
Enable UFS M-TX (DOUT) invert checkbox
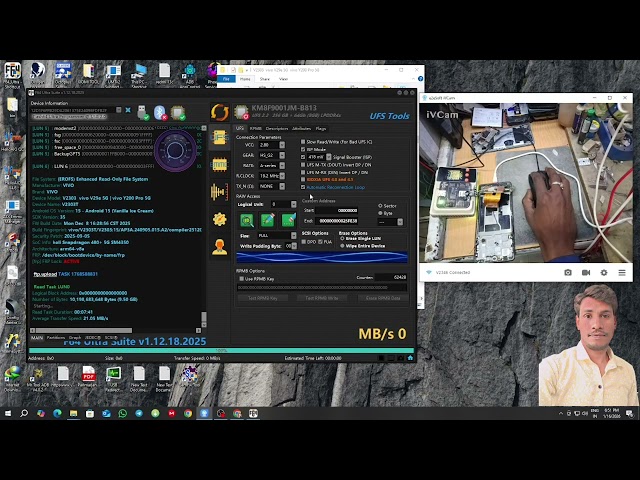pos(303,165)
